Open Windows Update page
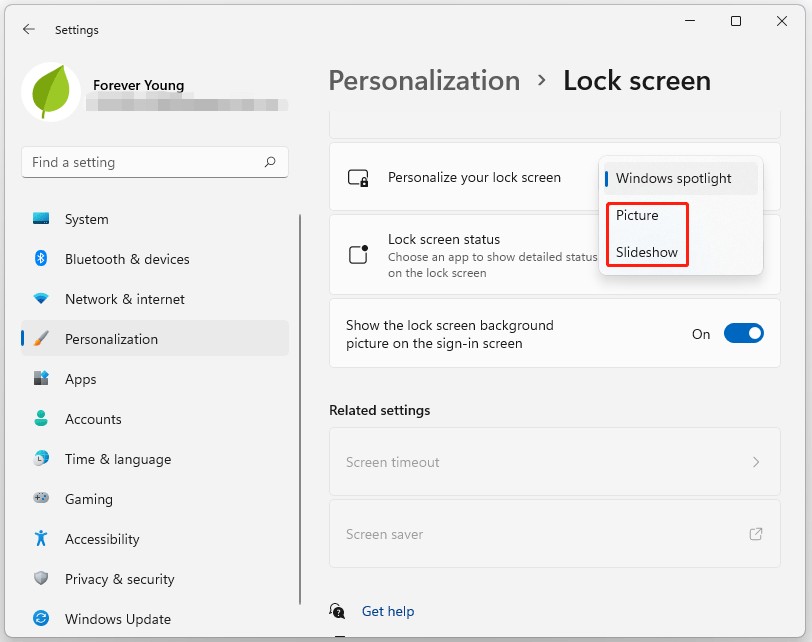This screenshot has height=642, width=812. pos(155,619)
